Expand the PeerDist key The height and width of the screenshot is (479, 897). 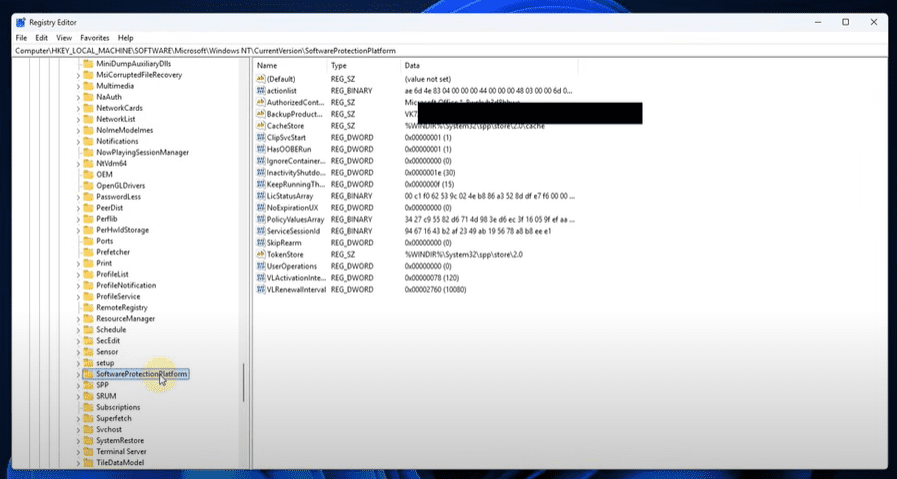pyautogui.click(x=78, y=208)
